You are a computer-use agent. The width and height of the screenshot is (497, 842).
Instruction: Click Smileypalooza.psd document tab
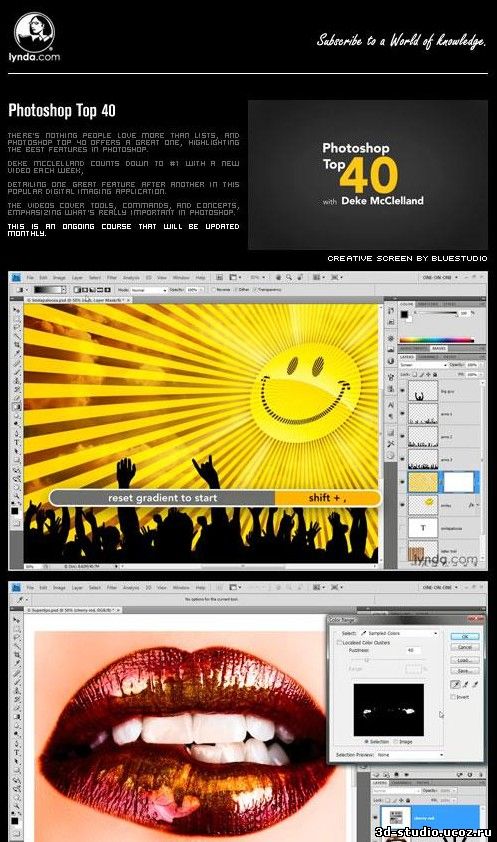coord(77,301)
